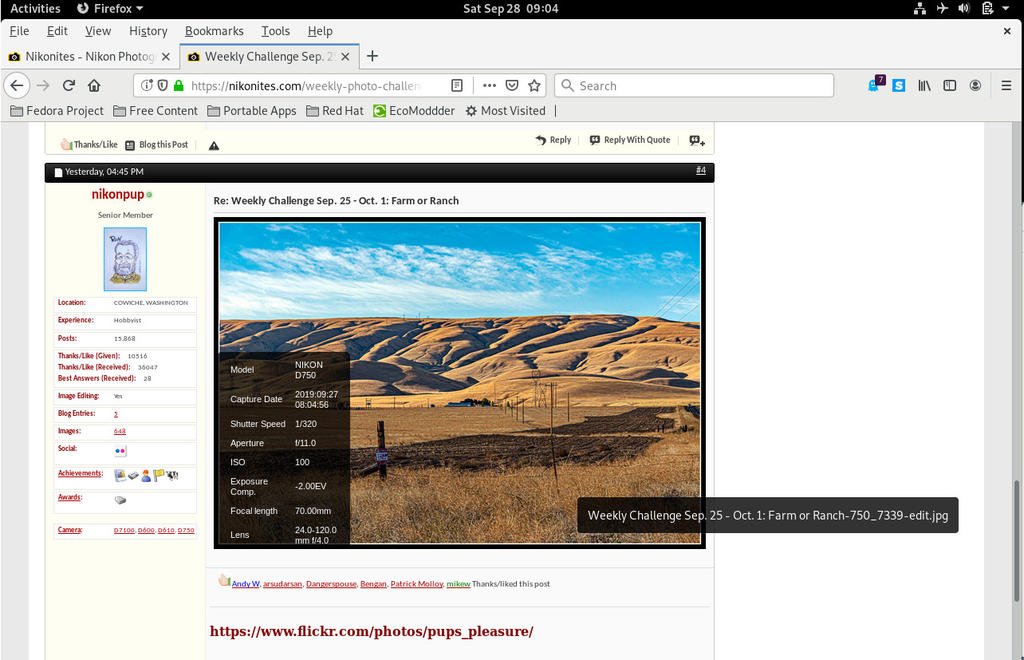The height and width of the screenshot is (660, 1024).
Task: Bookmark this page with the star icon
Action: (534, 86)
